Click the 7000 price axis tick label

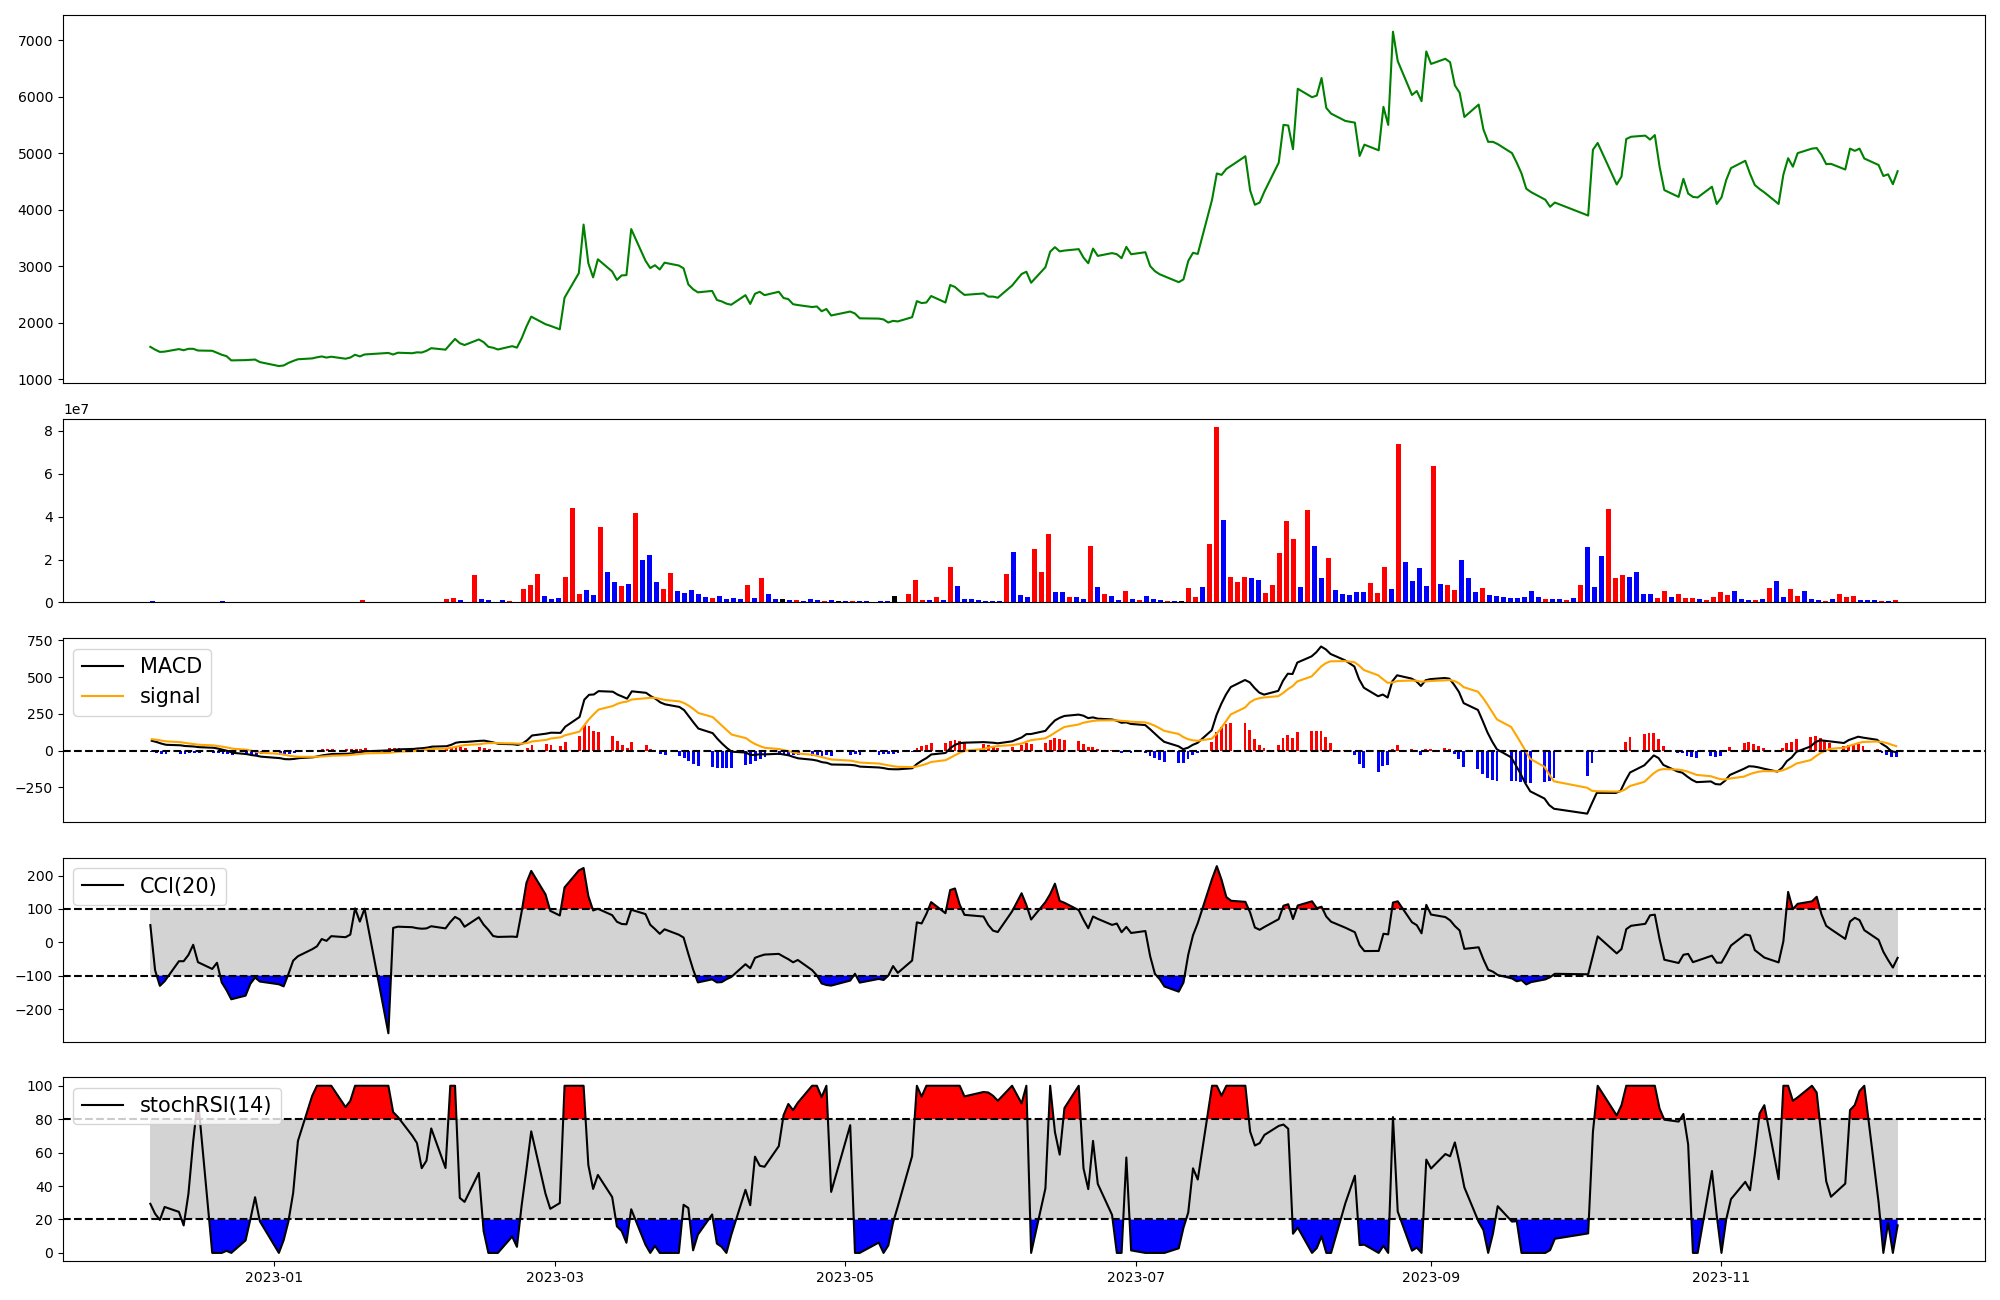pyautogui.click(x=37, y=41)
